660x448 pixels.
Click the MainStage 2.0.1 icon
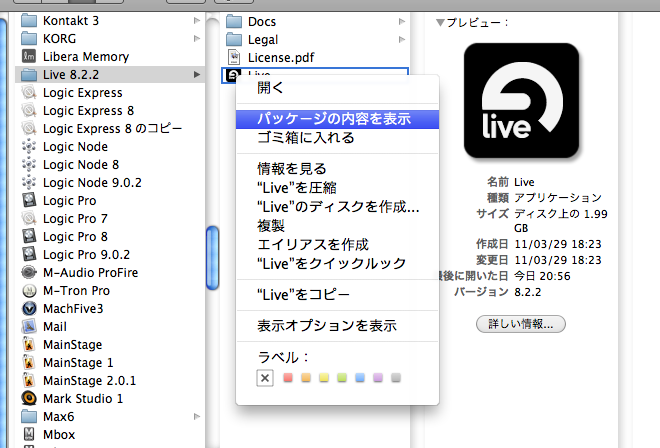pyautogui.click(x=29, y=380)
